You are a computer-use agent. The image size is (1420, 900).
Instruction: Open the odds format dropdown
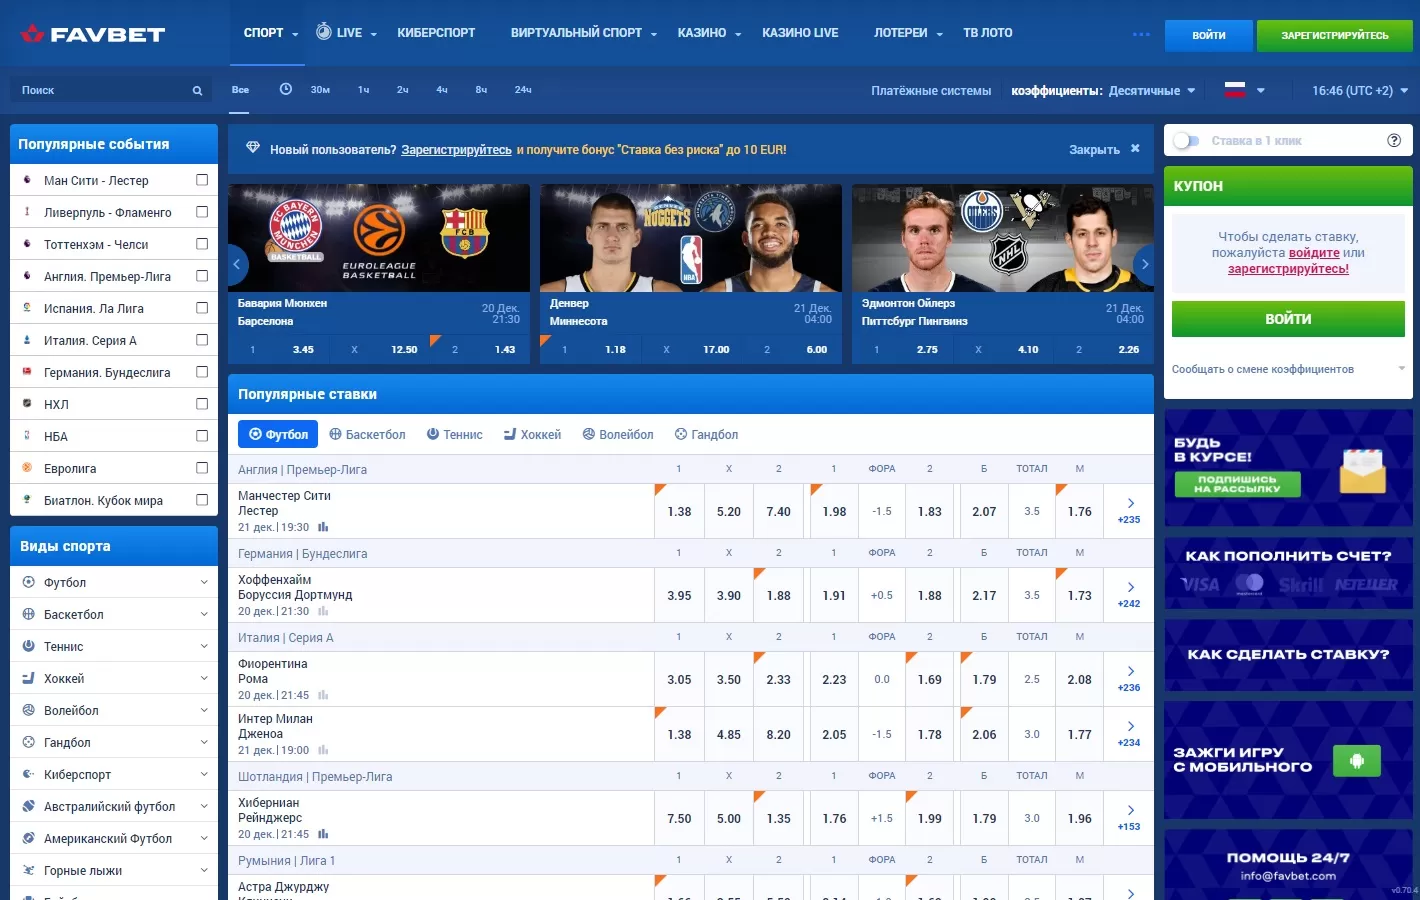pos(1152,90)
